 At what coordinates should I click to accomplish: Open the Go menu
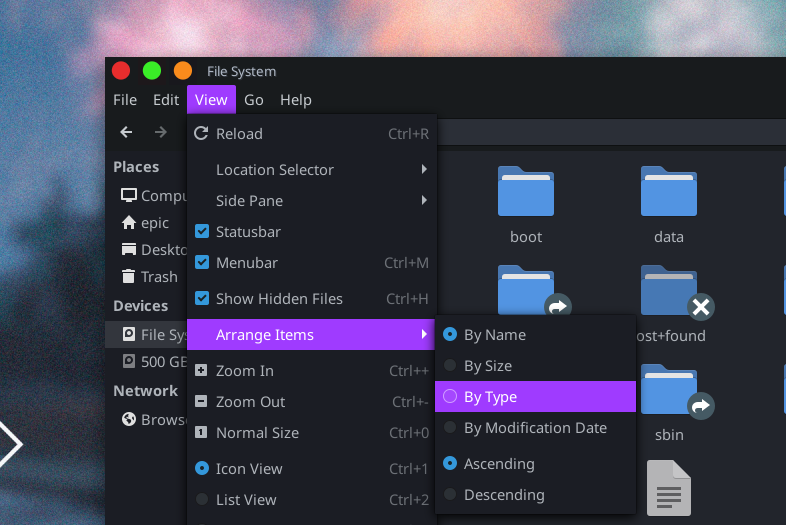click(254, 100)
